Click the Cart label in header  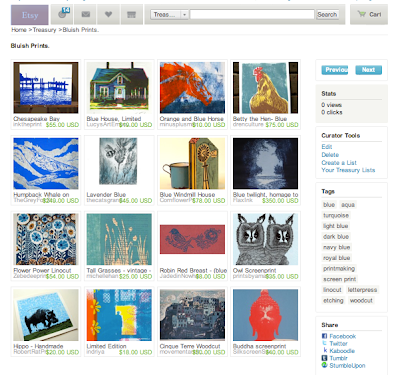tap(375, 14)
